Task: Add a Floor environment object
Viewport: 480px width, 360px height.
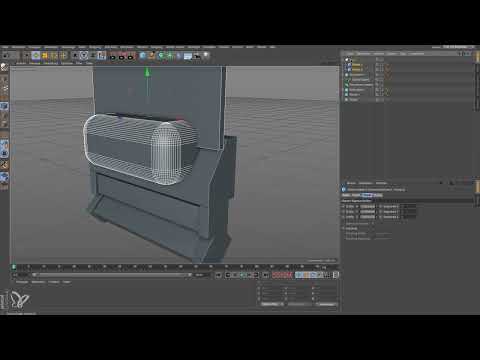Action: click(188, 56)
